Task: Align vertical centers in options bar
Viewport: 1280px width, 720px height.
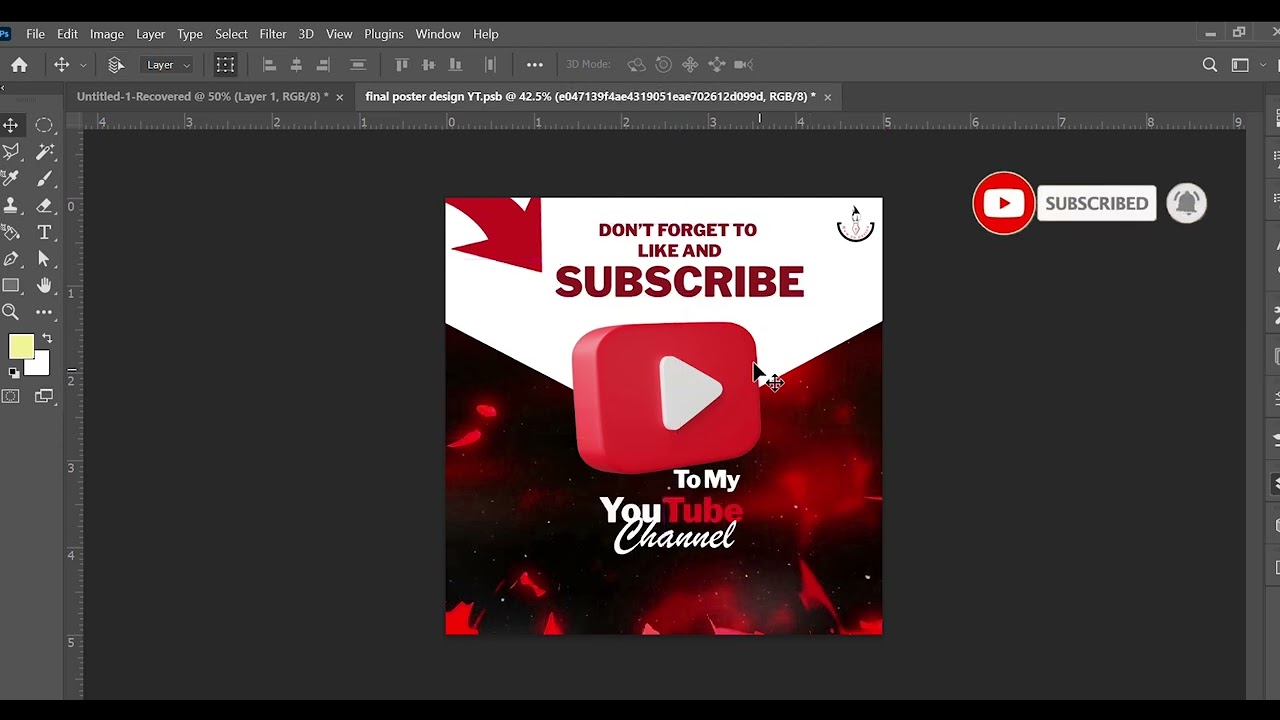Action: [x=428, y=65]
